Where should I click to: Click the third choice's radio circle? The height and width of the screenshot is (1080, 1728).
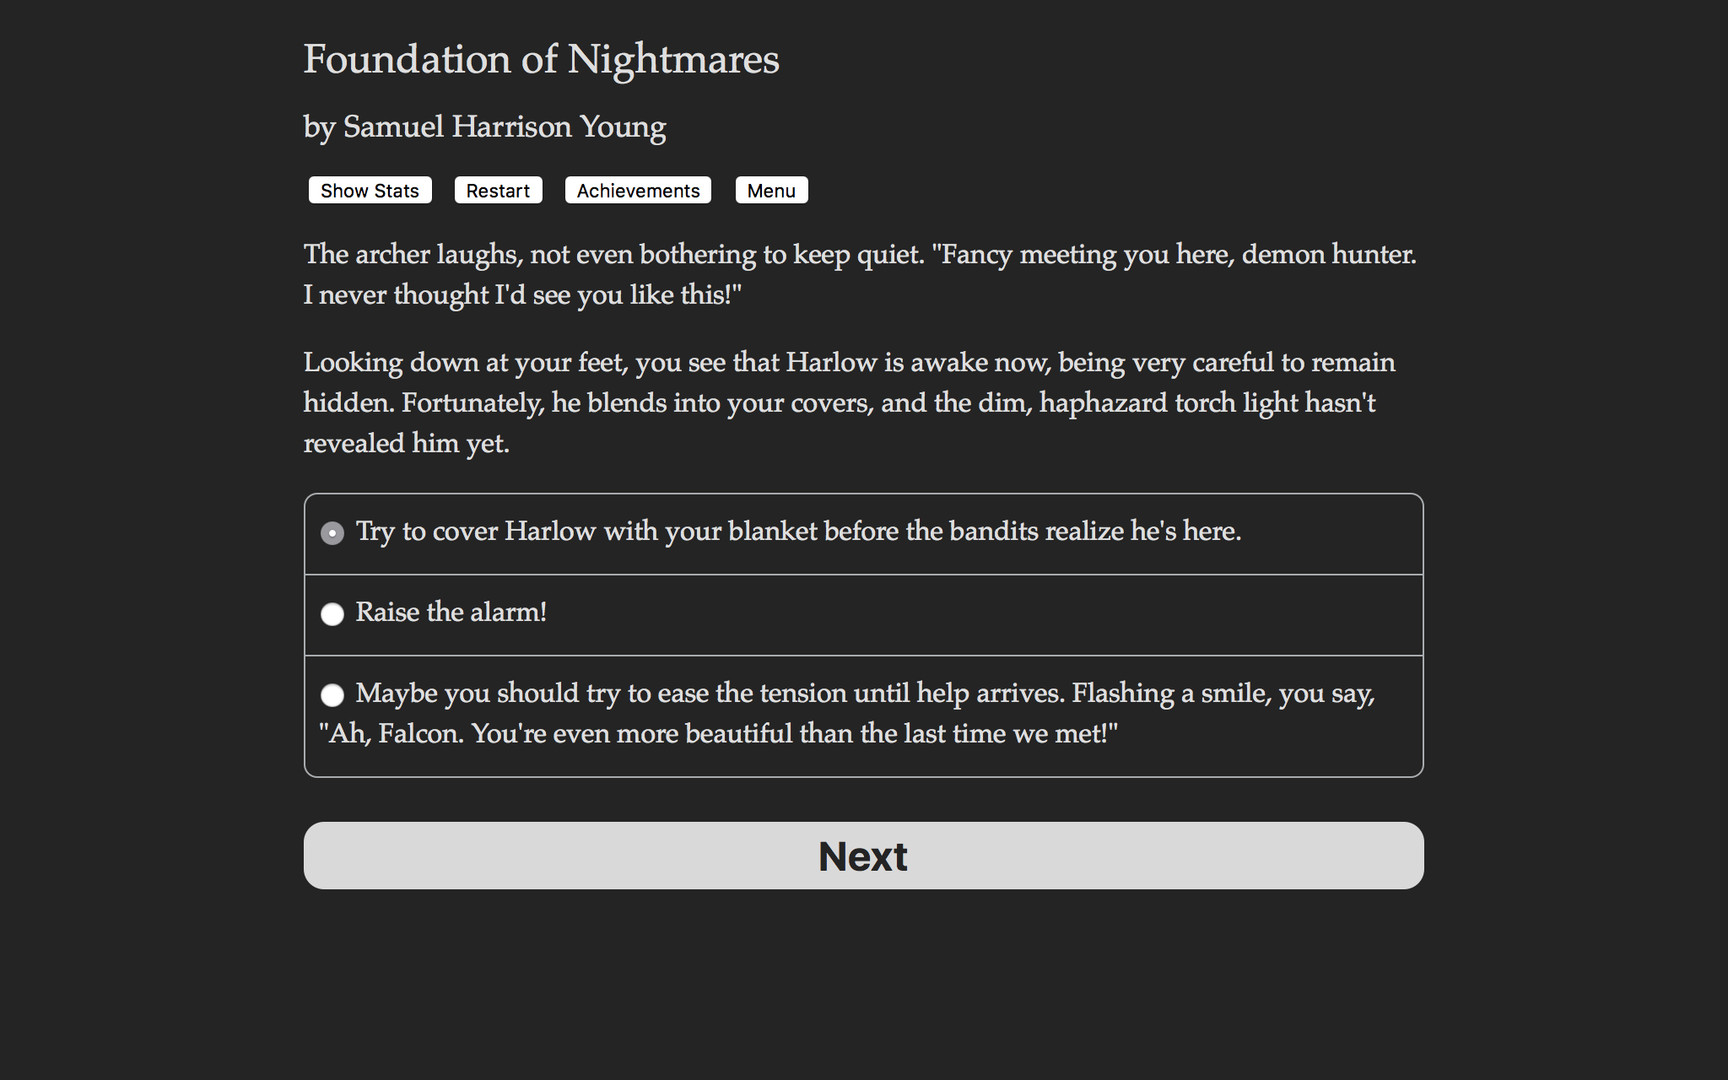click(x=332, y=694)
